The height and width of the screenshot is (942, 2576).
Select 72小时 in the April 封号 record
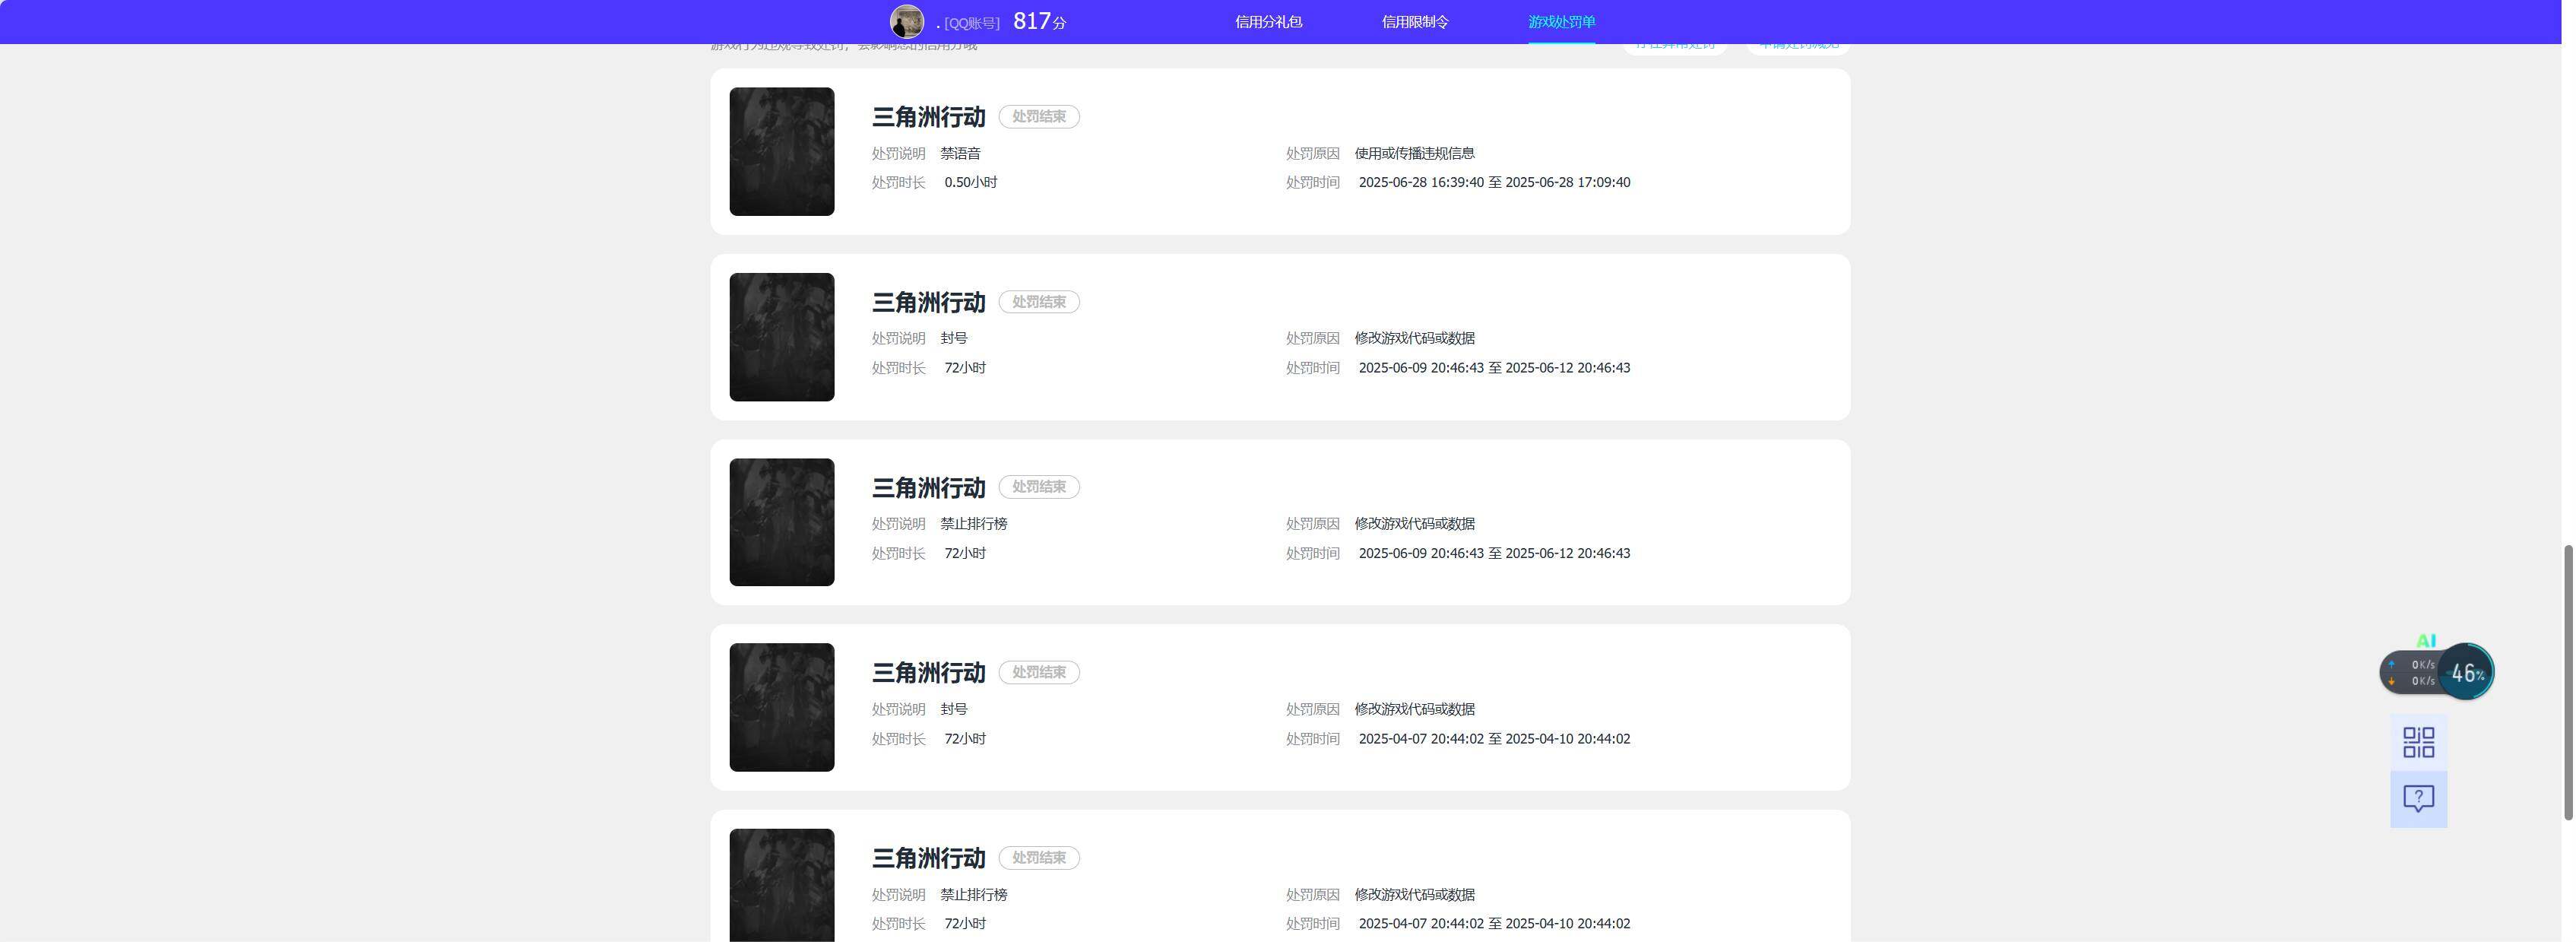965,739
